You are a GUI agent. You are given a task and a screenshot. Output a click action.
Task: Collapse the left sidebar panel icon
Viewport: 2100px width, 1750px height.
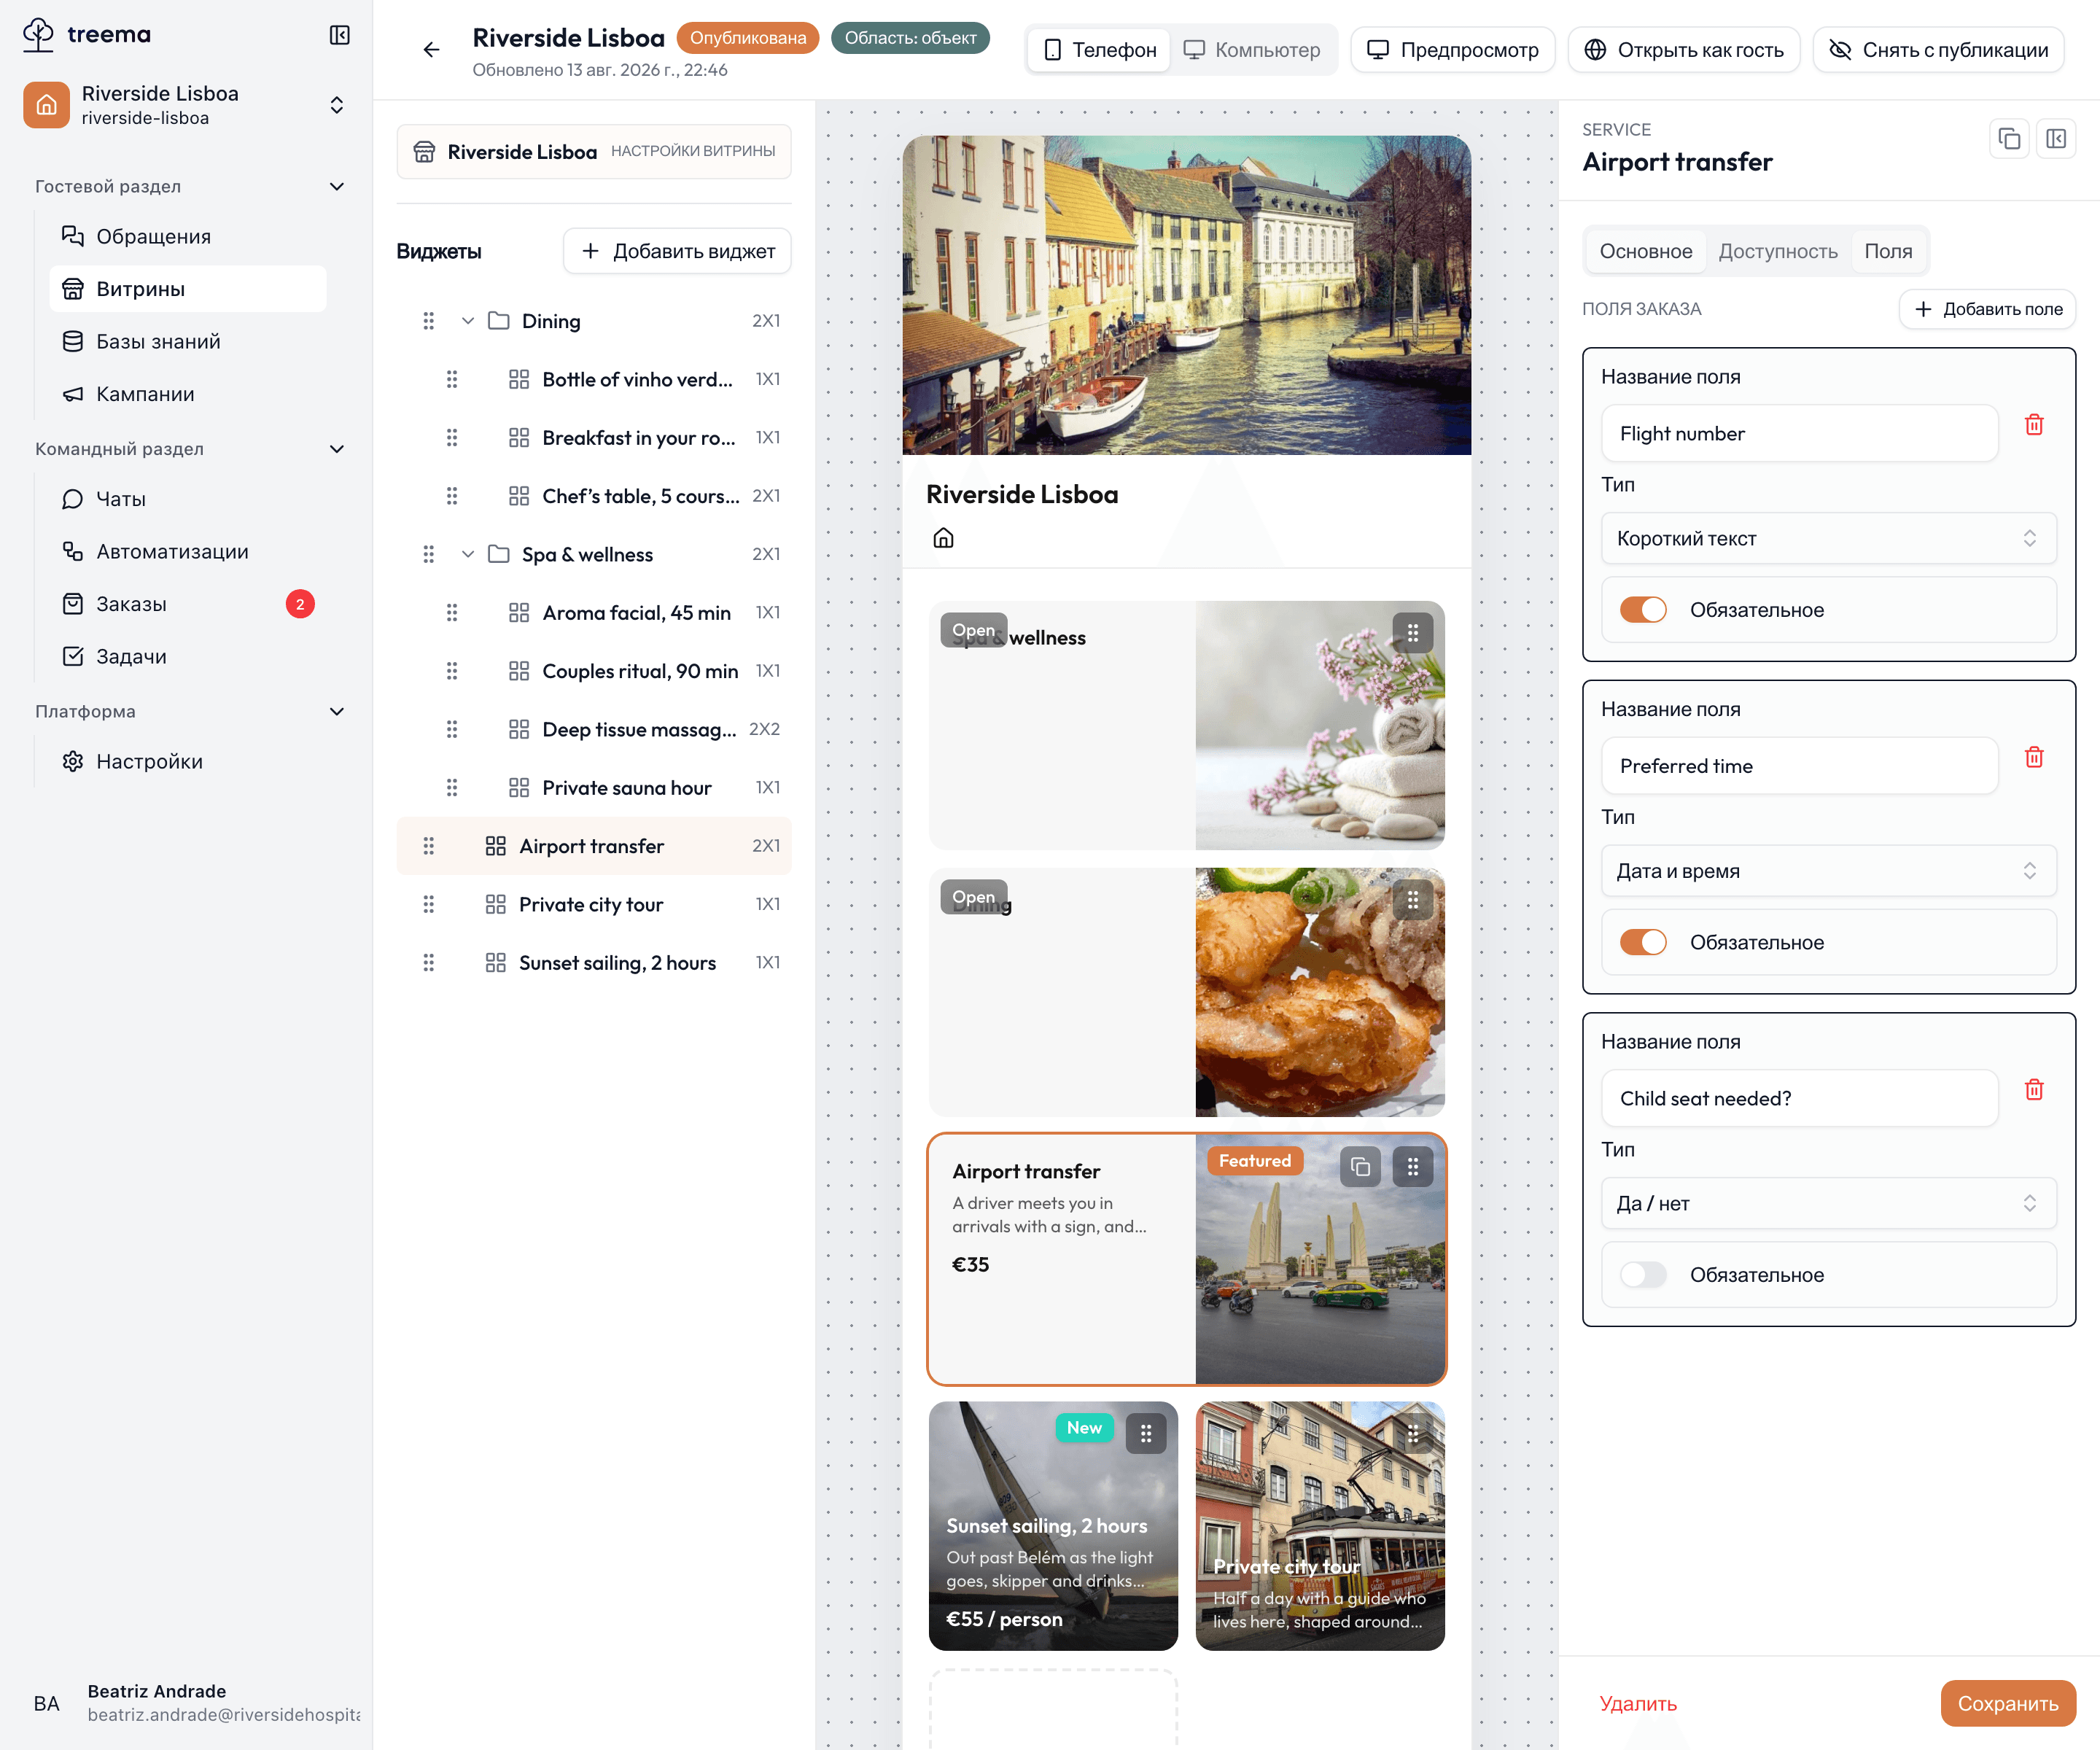point(340,35)
